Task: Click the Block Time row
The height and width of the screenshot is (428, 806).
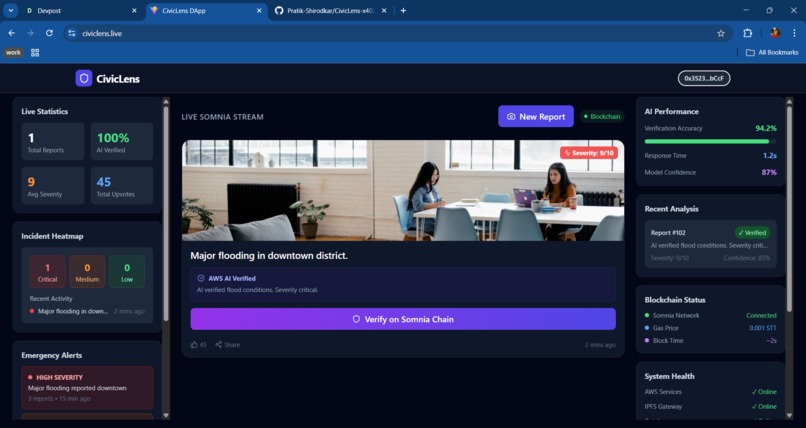Action: (710, 340)
